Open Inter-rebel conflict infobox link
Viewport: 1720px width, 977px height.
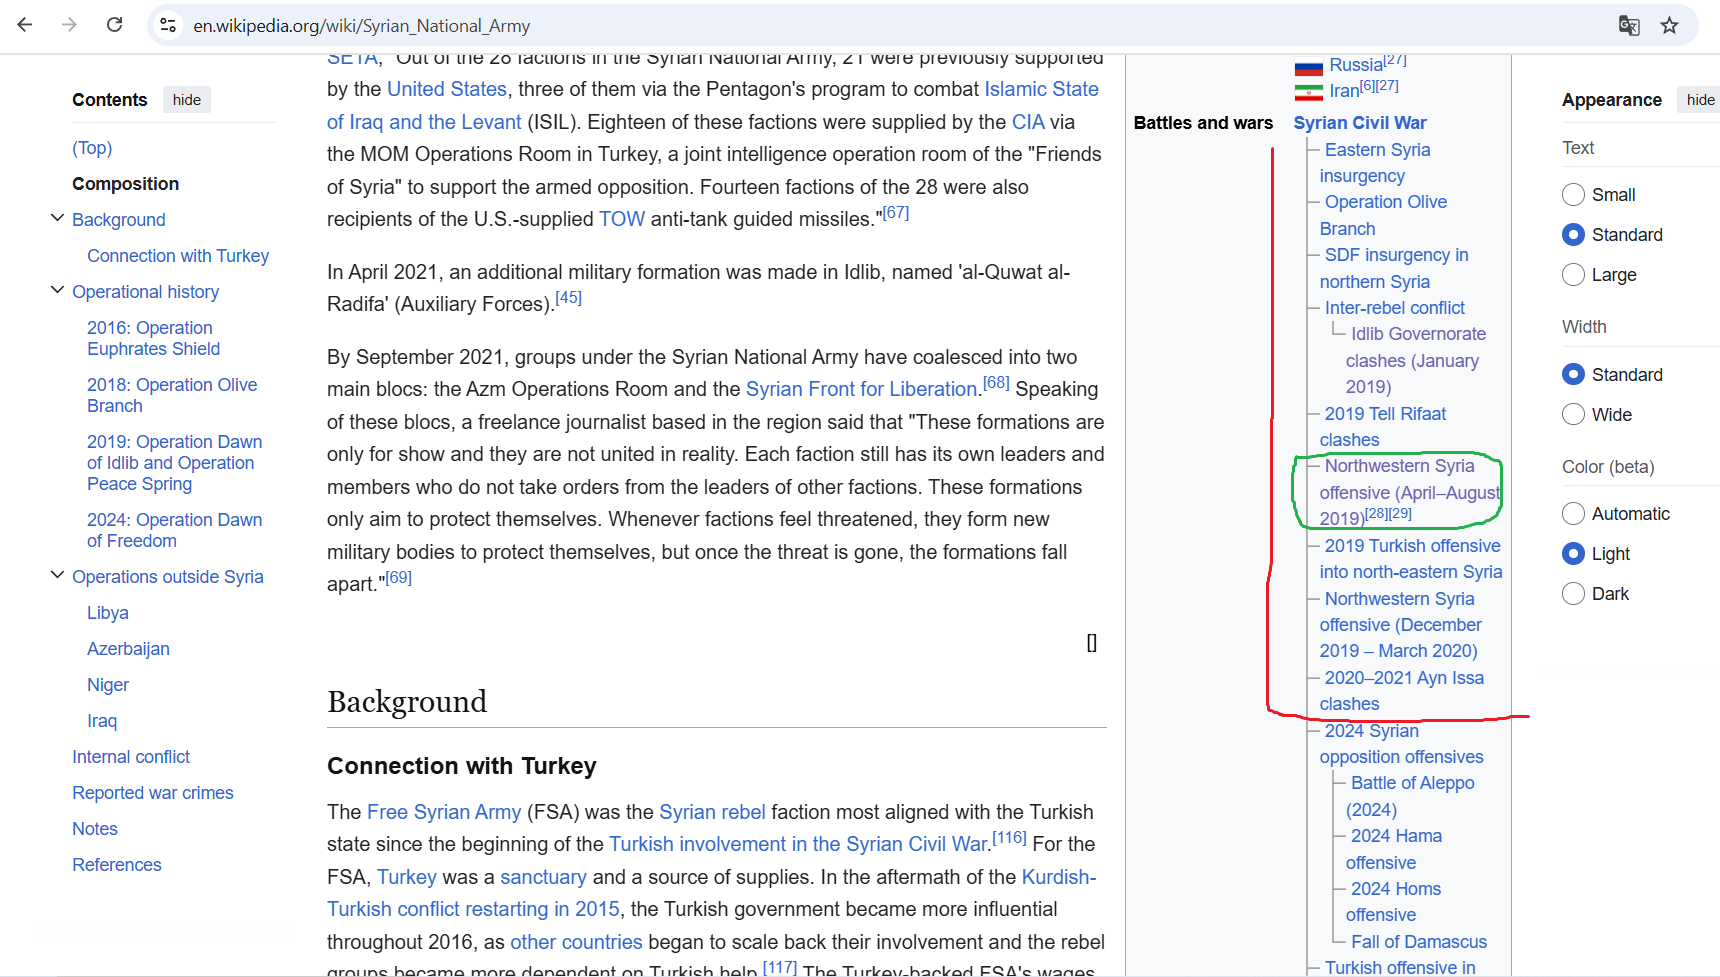click(x=1394, y=308)
